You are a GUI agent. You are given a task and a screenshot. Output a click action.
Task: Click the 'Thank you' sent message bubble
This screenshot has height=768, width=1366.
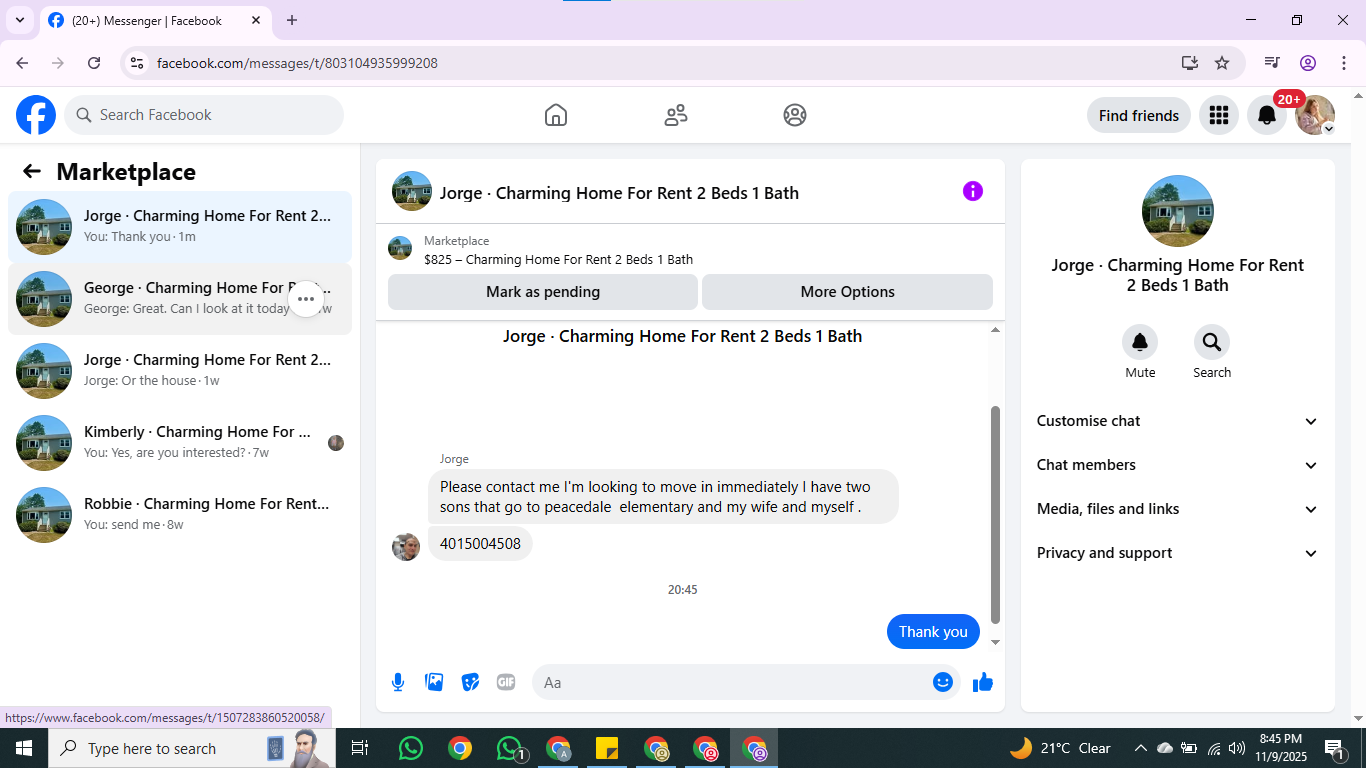click(933, 631)
